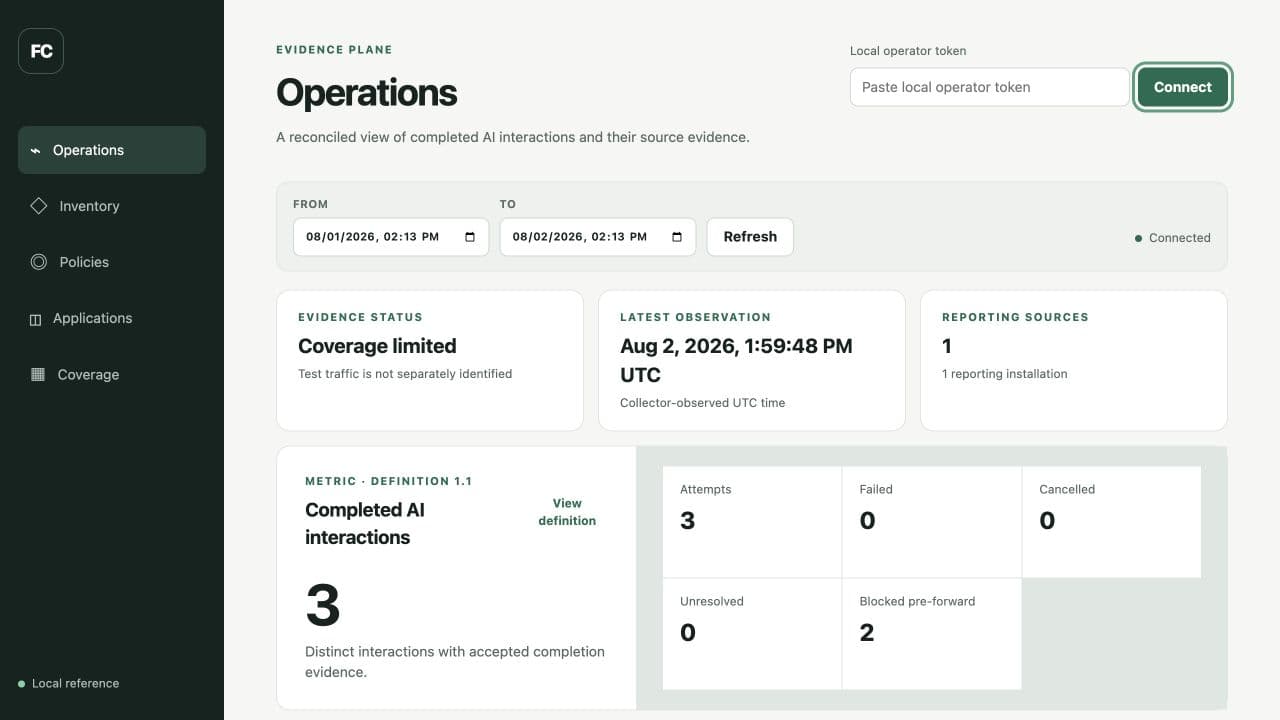Click the Coverage grid icon
This screenshot has height=720, width=1280.
point(38,374)
